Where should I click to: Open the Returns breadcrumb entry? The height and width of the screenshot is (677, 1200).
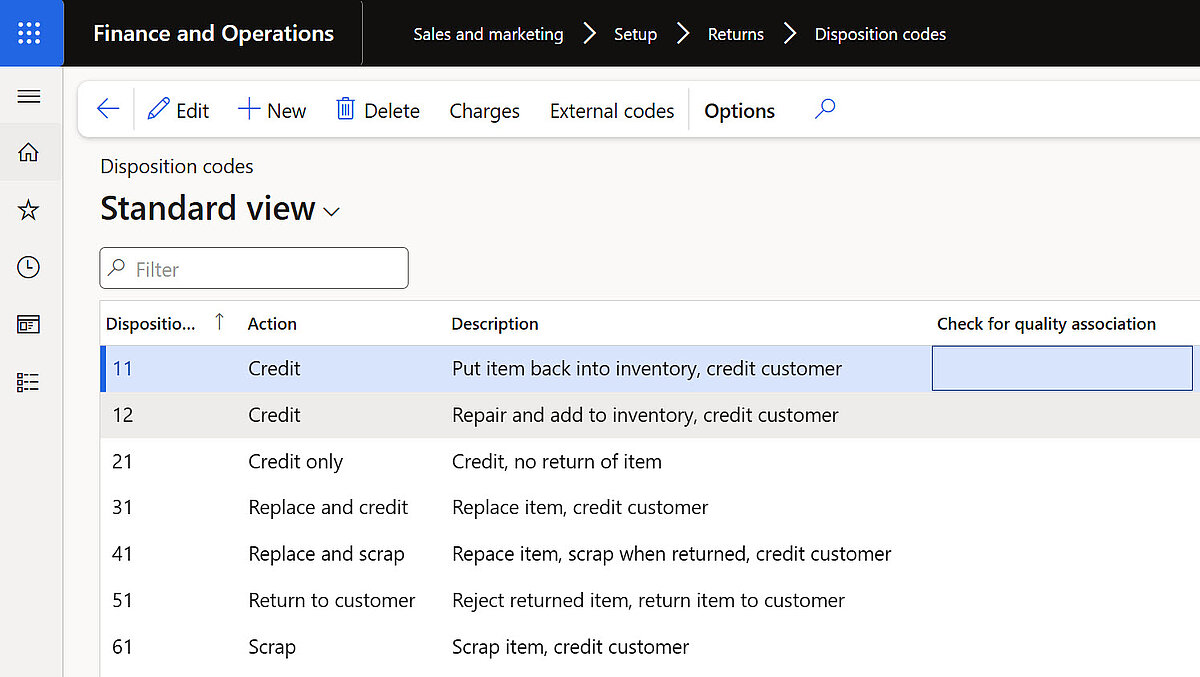coord(736,33)
